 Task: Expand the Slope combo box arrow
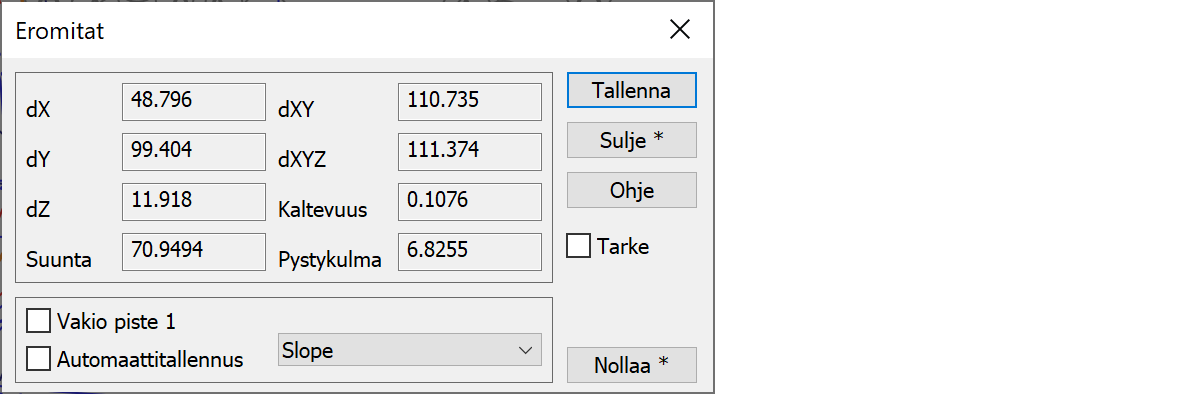pos(525,351)
